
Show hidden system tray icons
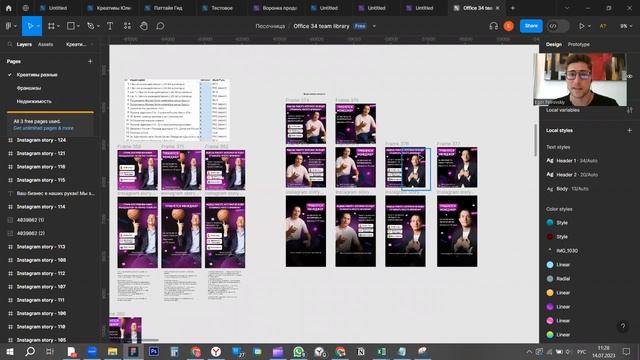click(529, 351)
